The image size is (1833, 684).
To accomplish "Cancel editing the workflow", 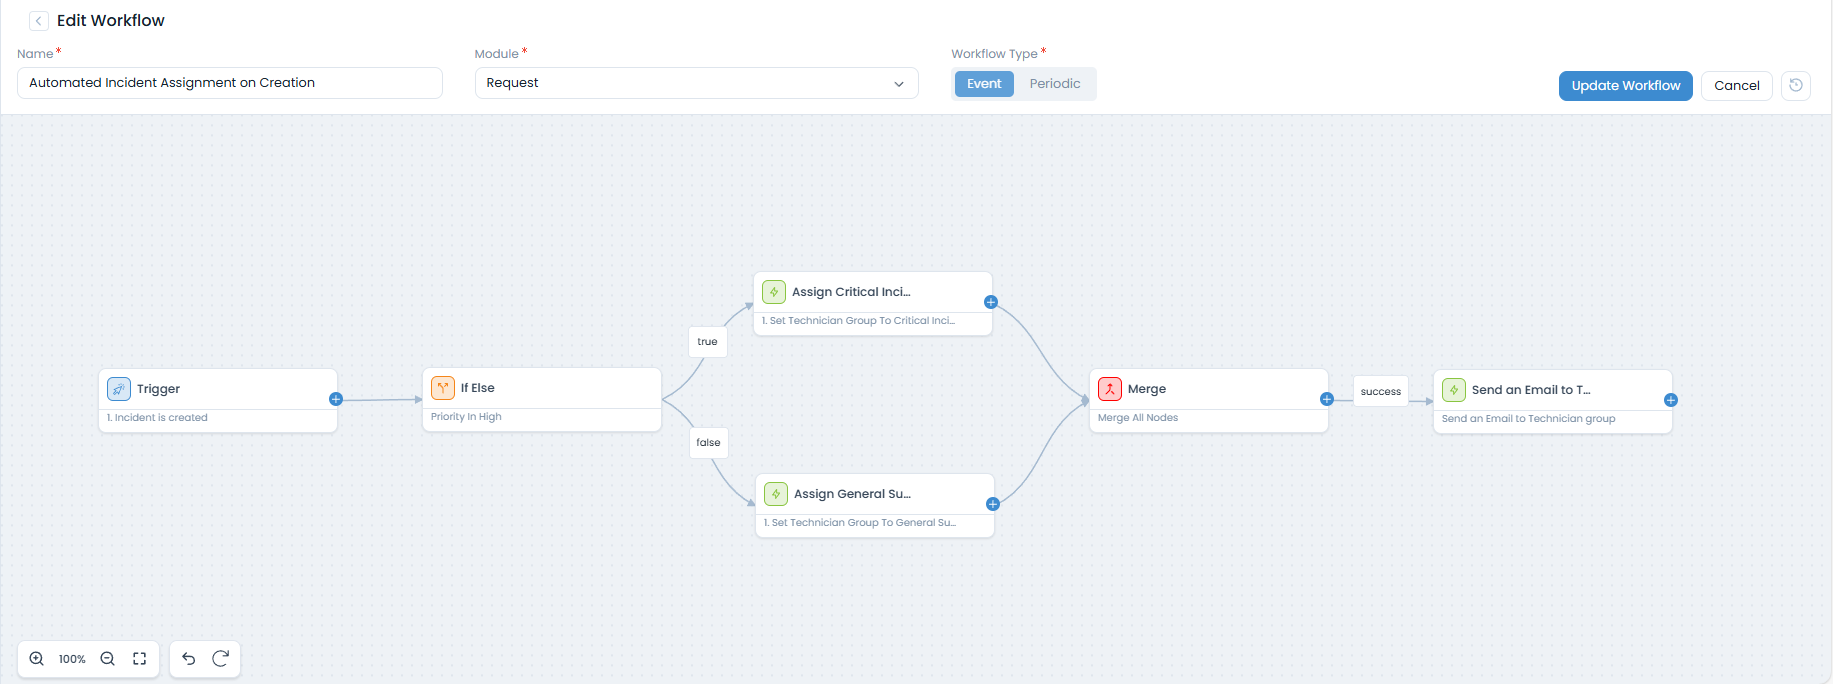I will click(x=1736, y=86).
